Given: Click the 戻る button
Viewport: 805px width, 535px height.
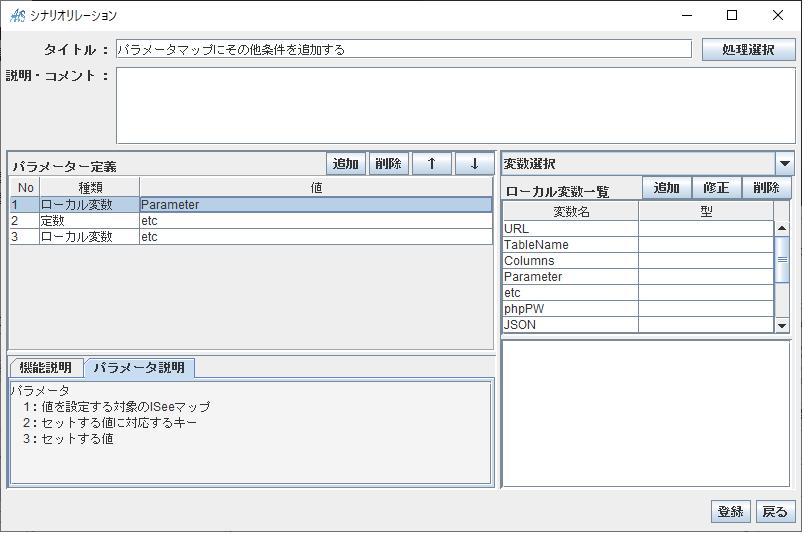Looking at the screenshot, I should (775, 511).
